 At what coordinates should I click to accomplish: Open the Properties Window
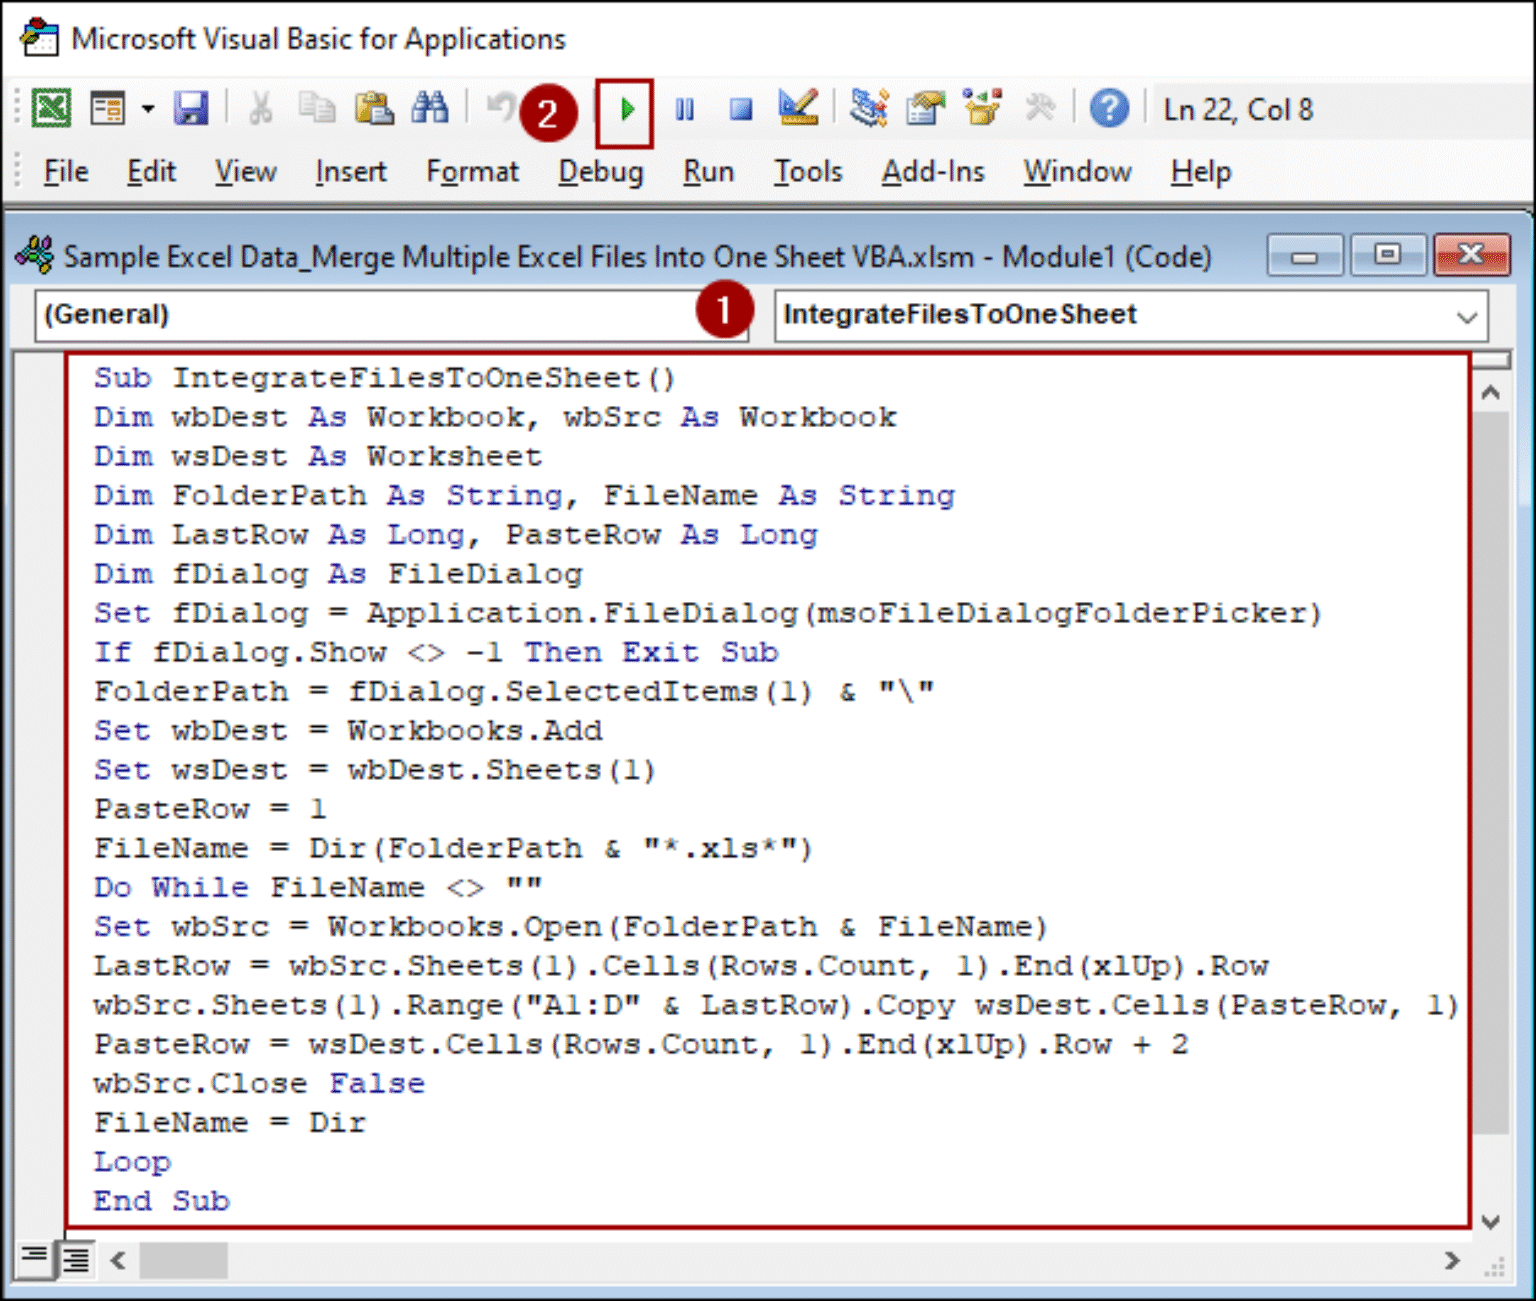pyautogui.click(x=925, y=108)
